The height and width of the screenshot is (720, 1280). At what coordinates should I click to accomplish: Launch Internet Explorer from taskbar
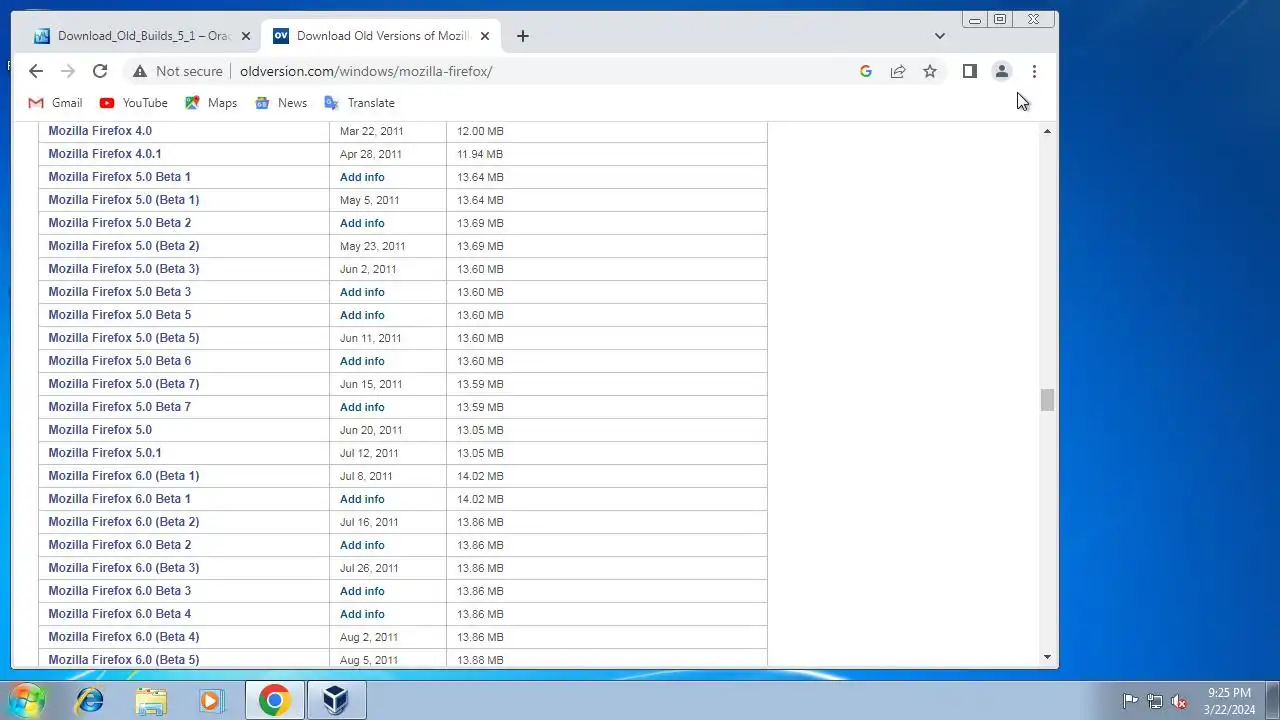[x=90, y=700]
